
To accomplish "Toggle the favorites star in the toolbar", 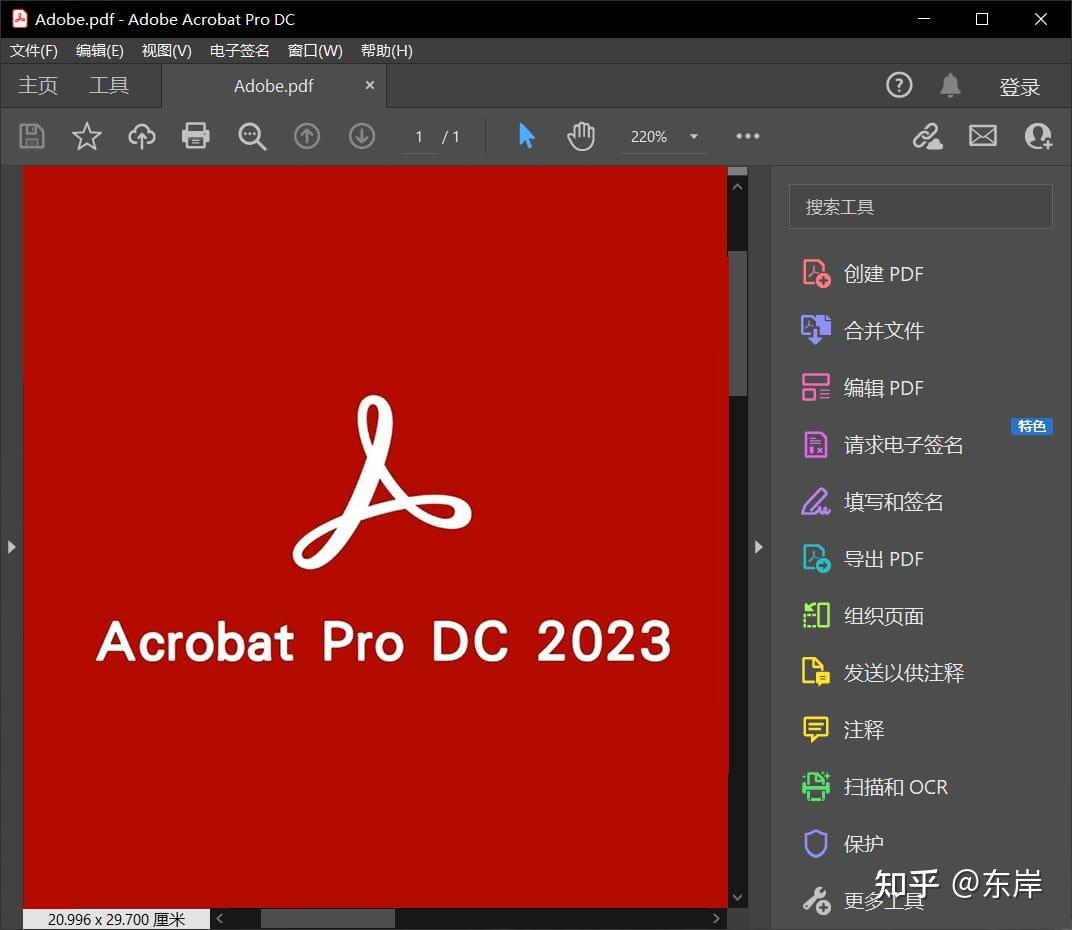I will tap(87, 136).
